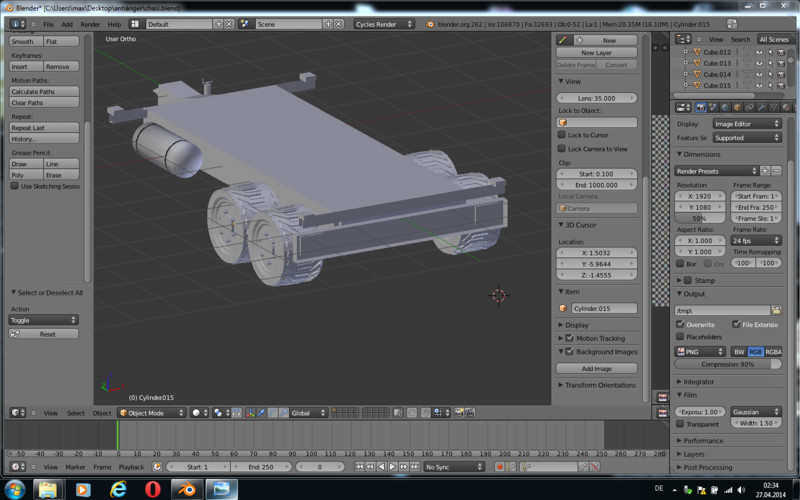The width and height of the screenshot is (800, 500).
Task: Open the Toggle action dropdown
Action: pos(43,320)
